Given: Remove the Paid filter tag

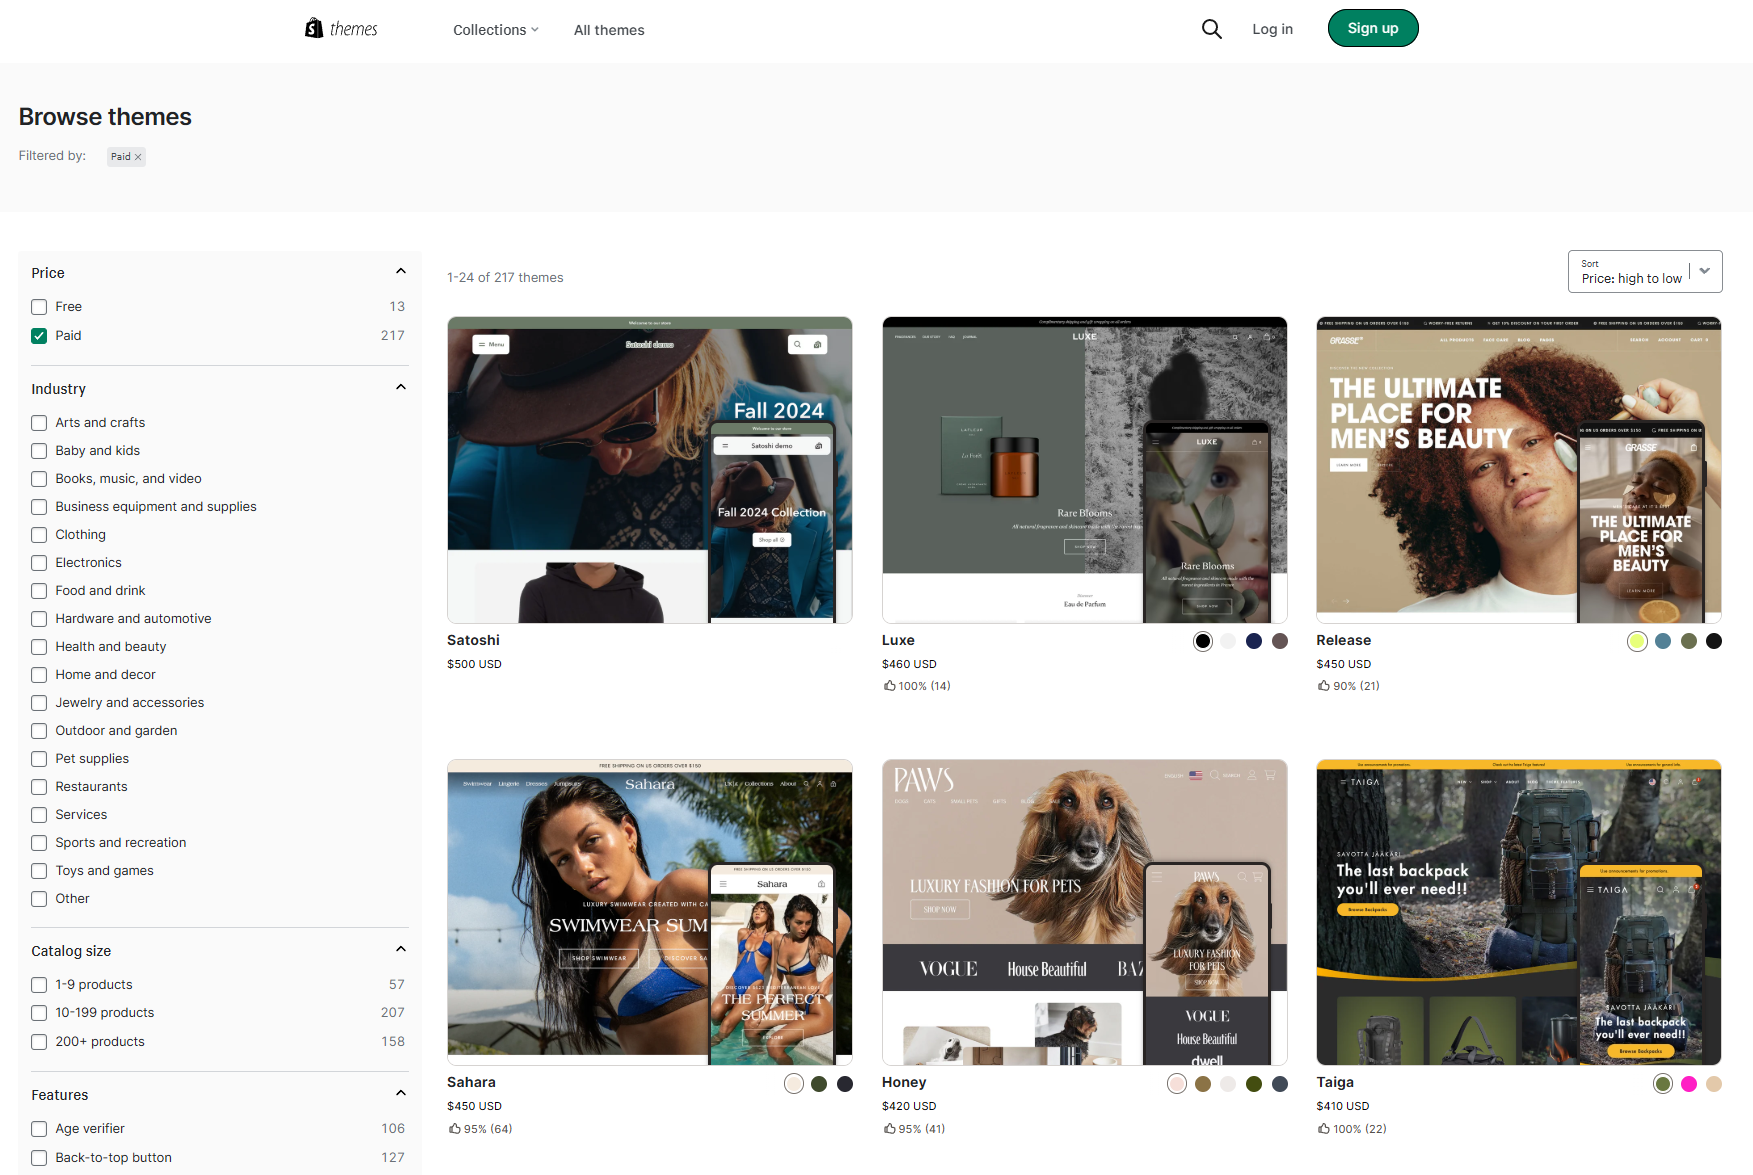Looking at the screenshot, I should [x=138, y=157].
